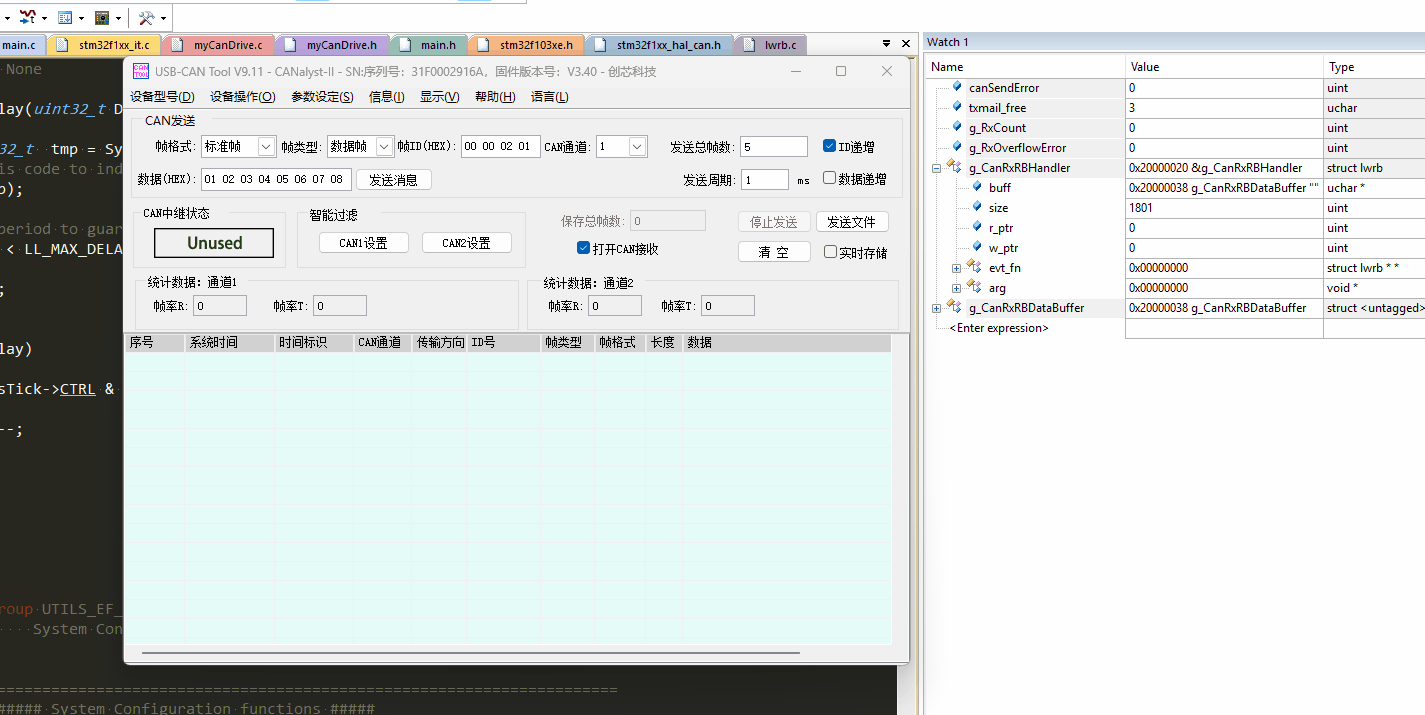1425x715 pixels.
Task: Click the channel 1 帧率R field
Action: [x=220, y=306]
